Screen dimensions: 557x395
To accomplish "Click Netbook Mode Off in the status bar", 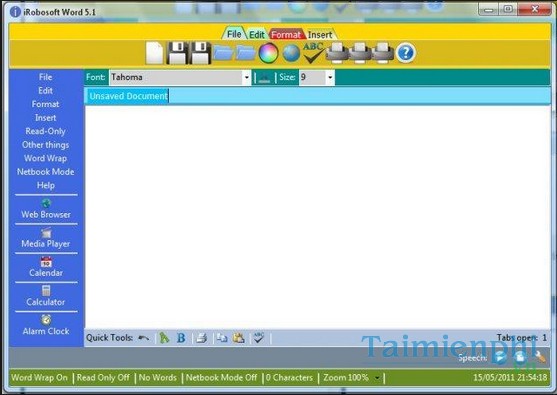I will pos(221,378).
